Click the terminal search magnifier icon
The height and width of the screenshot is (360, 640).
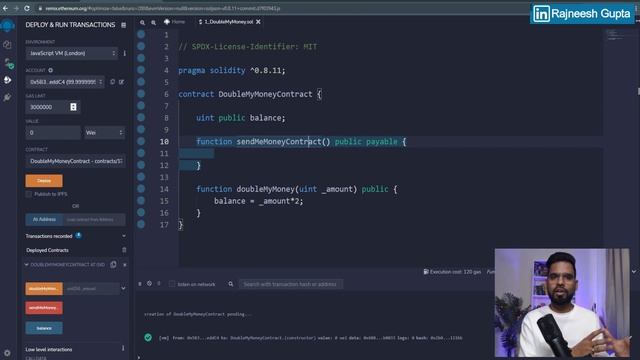[x=231, y=284]
